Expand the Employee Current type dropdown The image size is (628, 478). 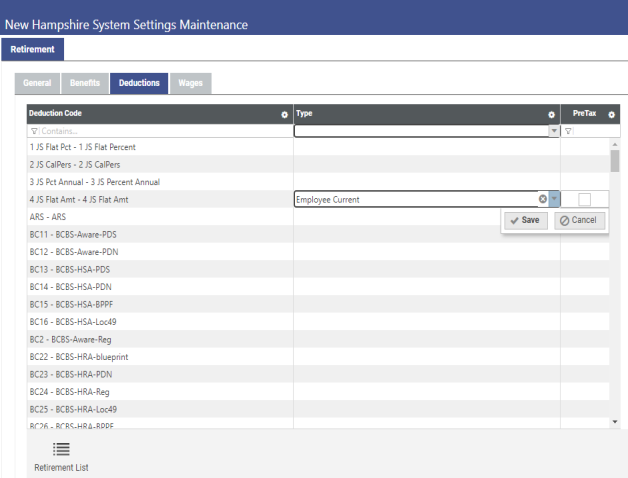[x=554, y=199]
